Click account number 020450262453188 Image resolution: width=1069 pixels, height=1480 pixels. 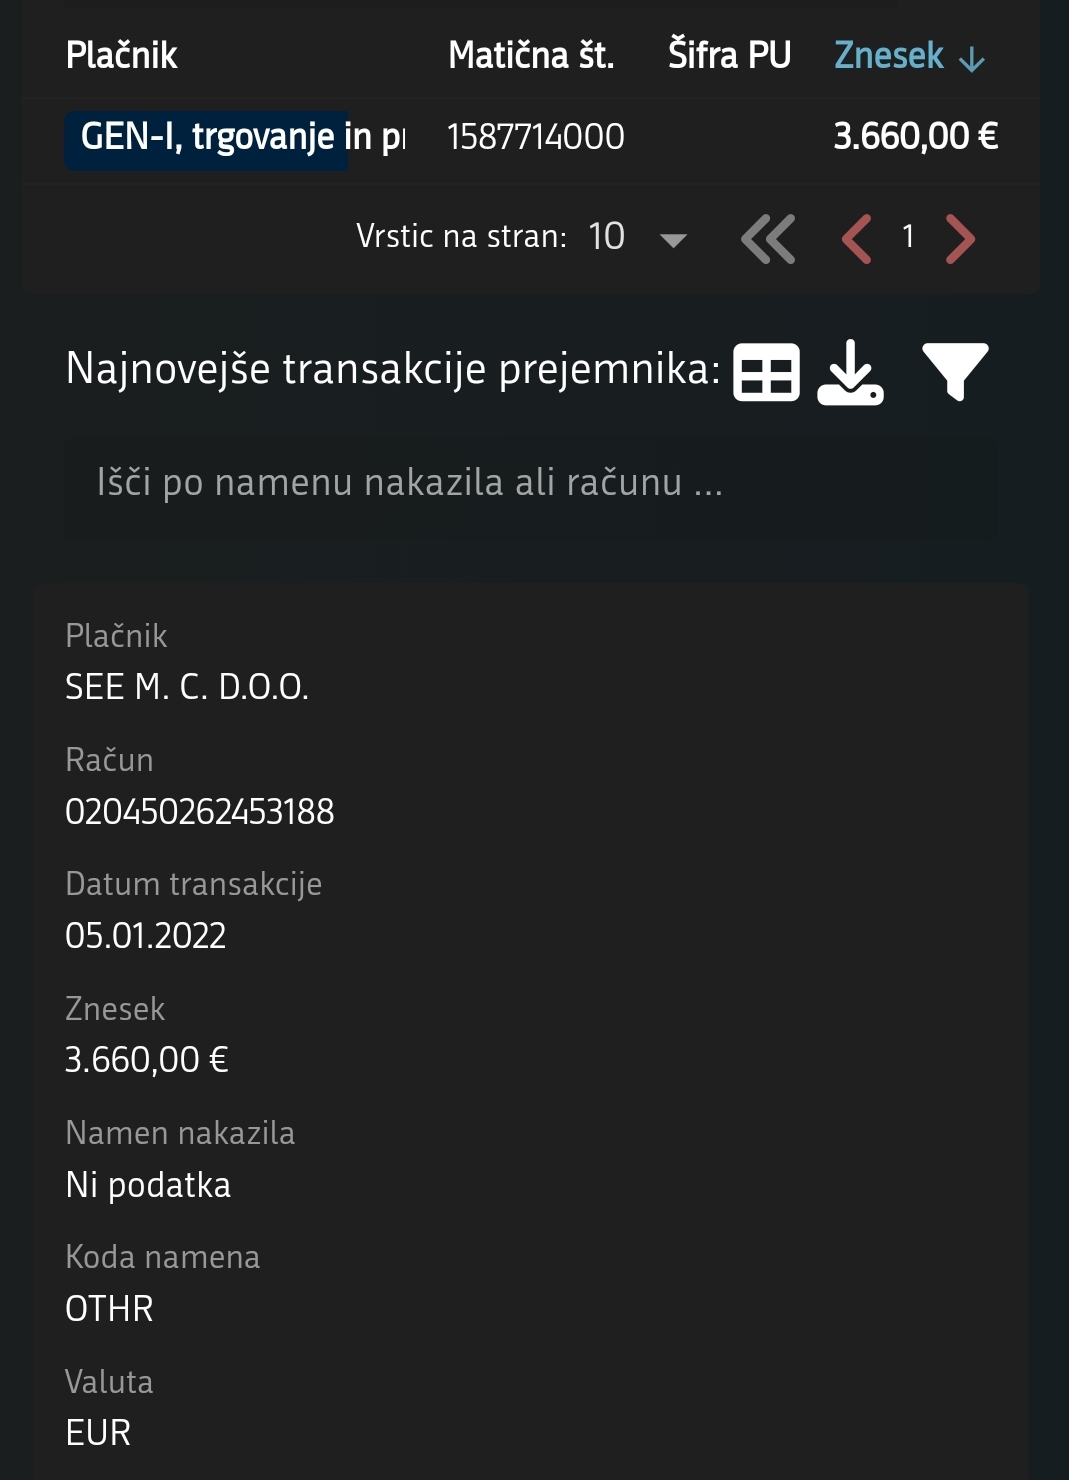[200, 811]
